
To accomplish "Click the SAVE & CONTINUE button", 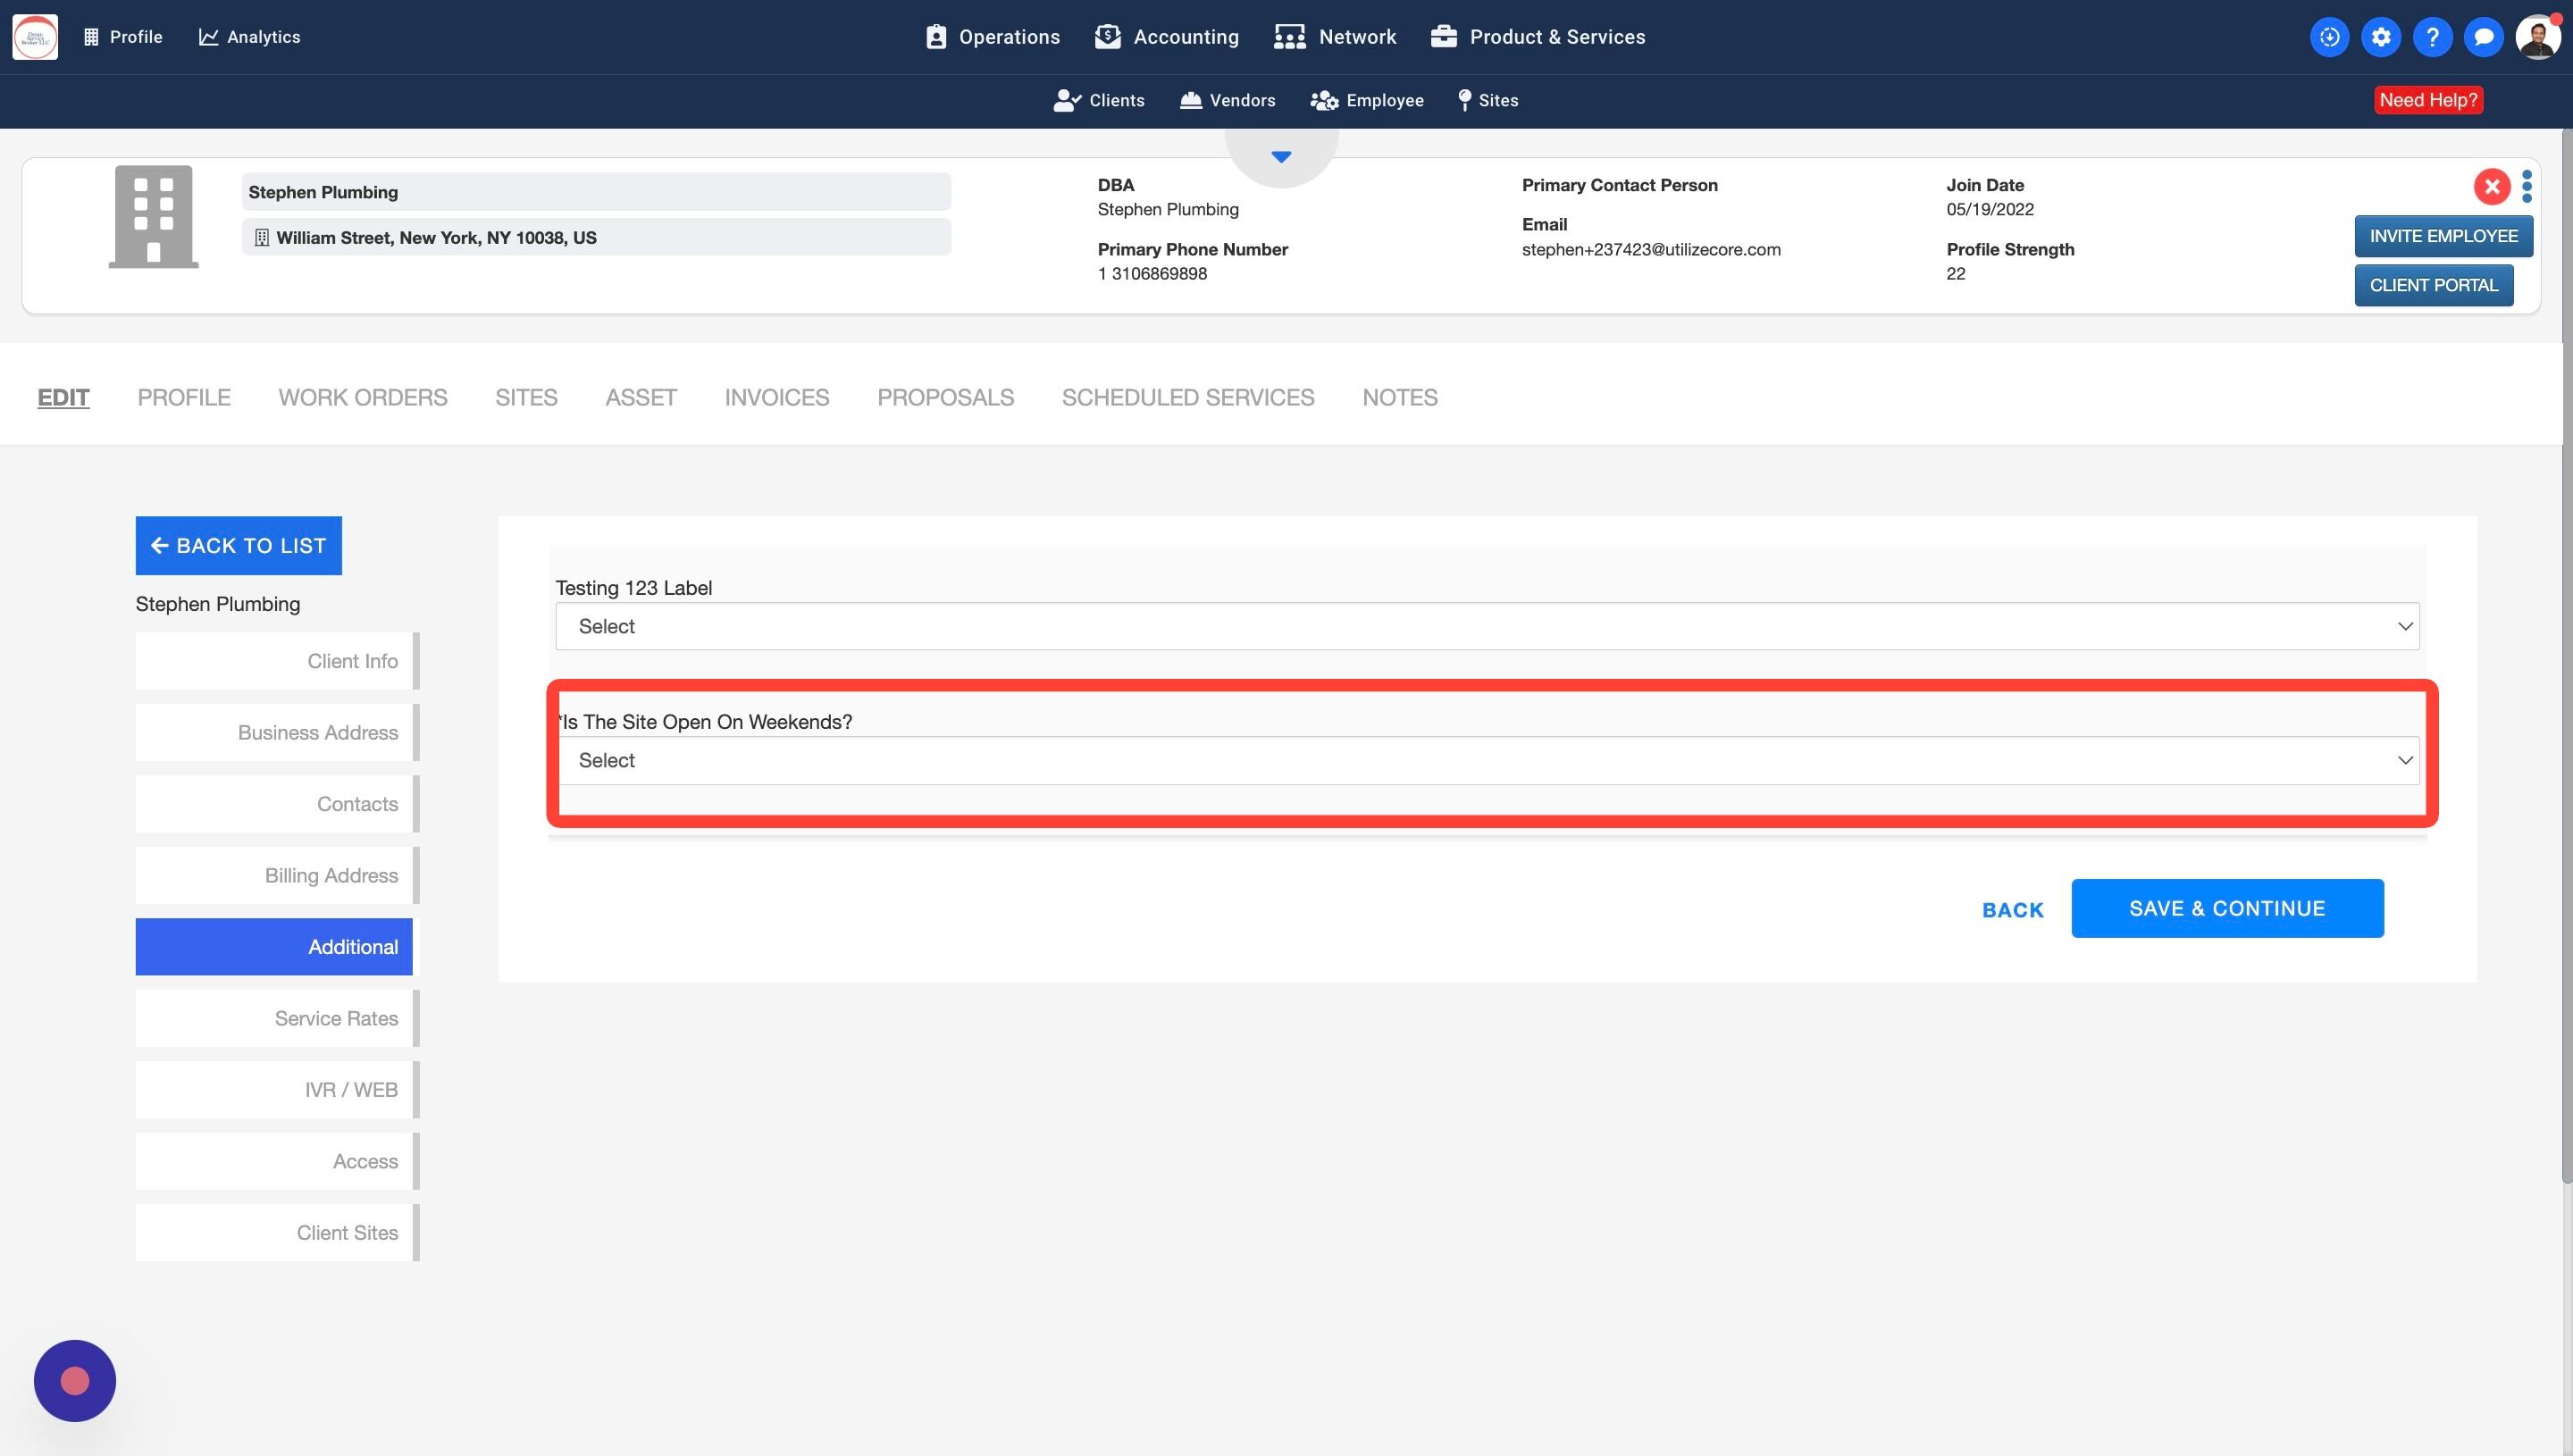I will tap(2227, 908).
